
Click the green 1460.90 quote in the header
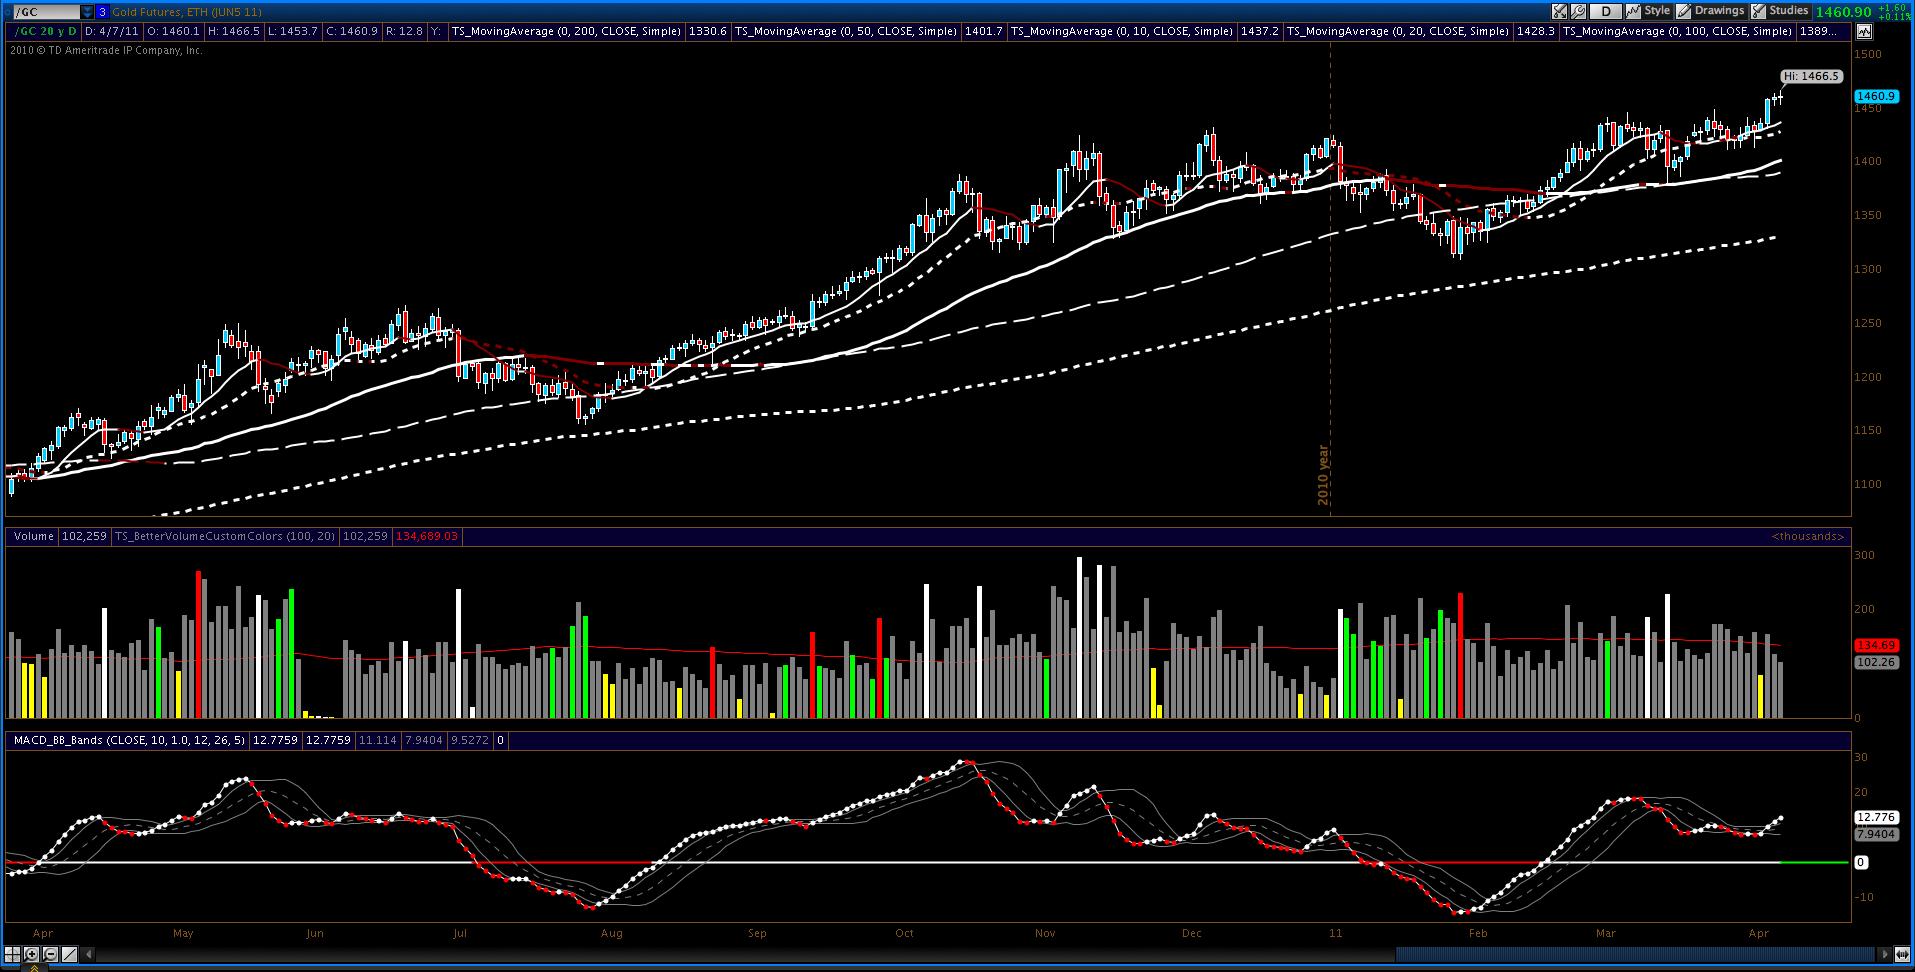(x=1843, y=12)
